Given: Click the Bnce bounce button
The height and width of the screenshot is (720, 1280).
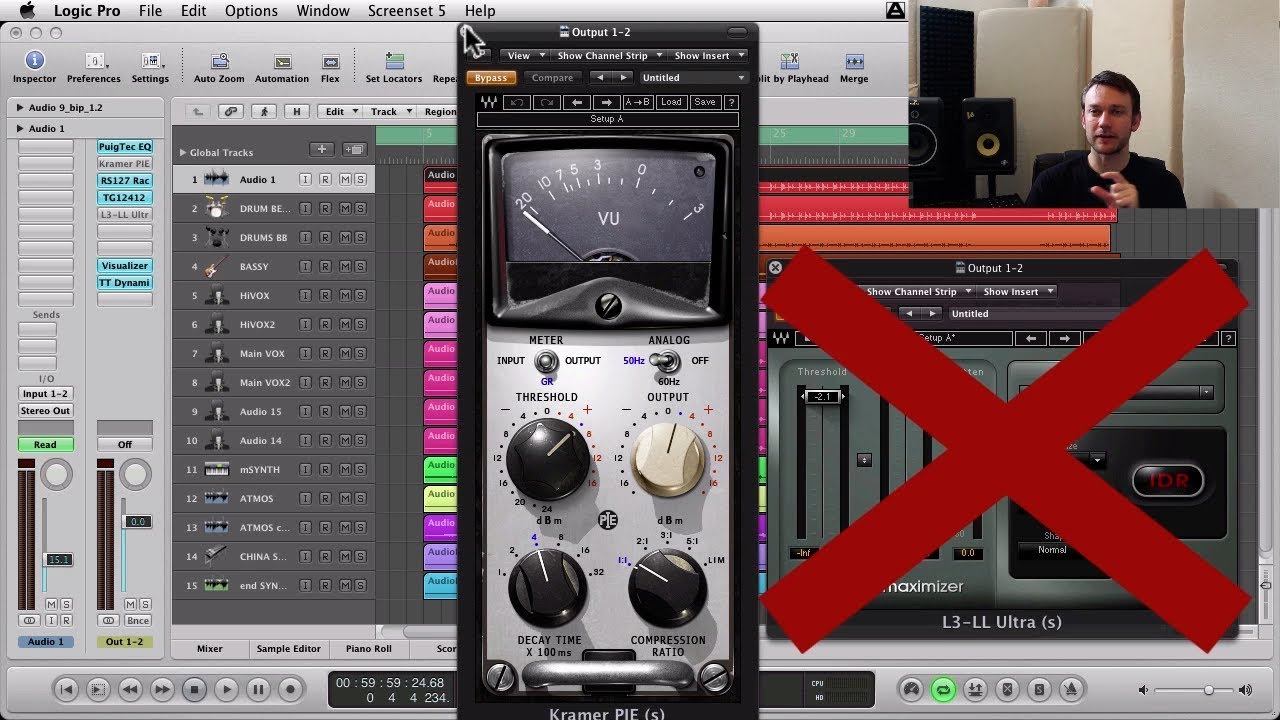Looking at the screenshot, I should click(138, 621).
